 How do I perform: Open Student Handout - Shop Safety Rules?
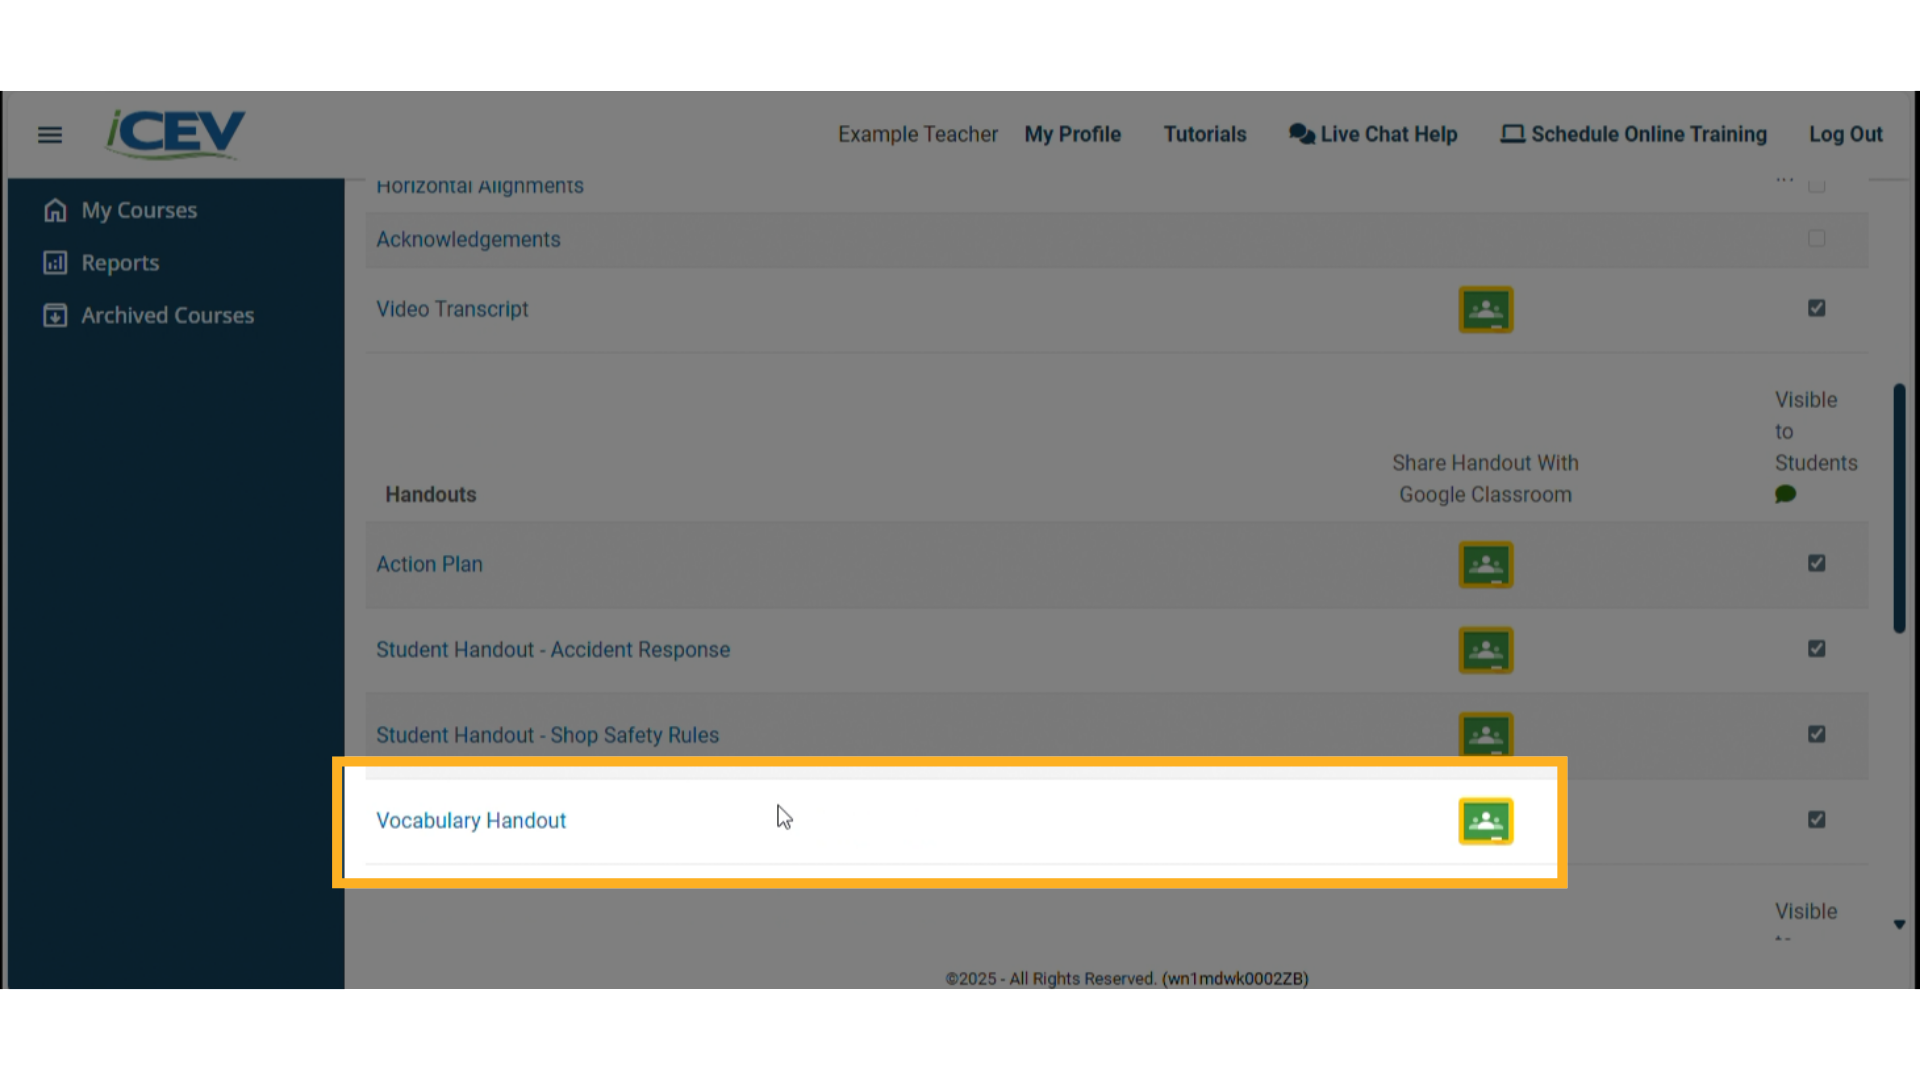click(x=547, y=735)
